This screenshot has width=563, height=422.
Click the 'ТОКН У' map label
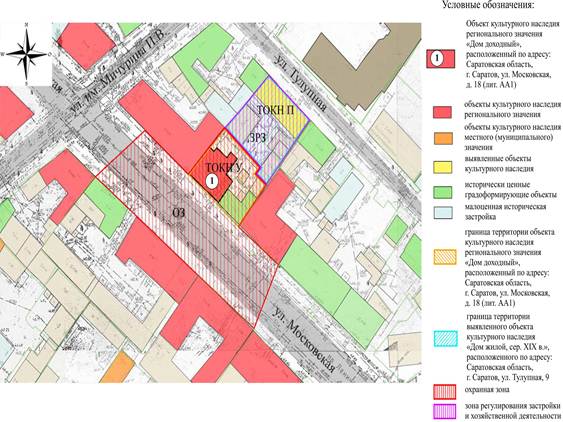pos(223,167)
